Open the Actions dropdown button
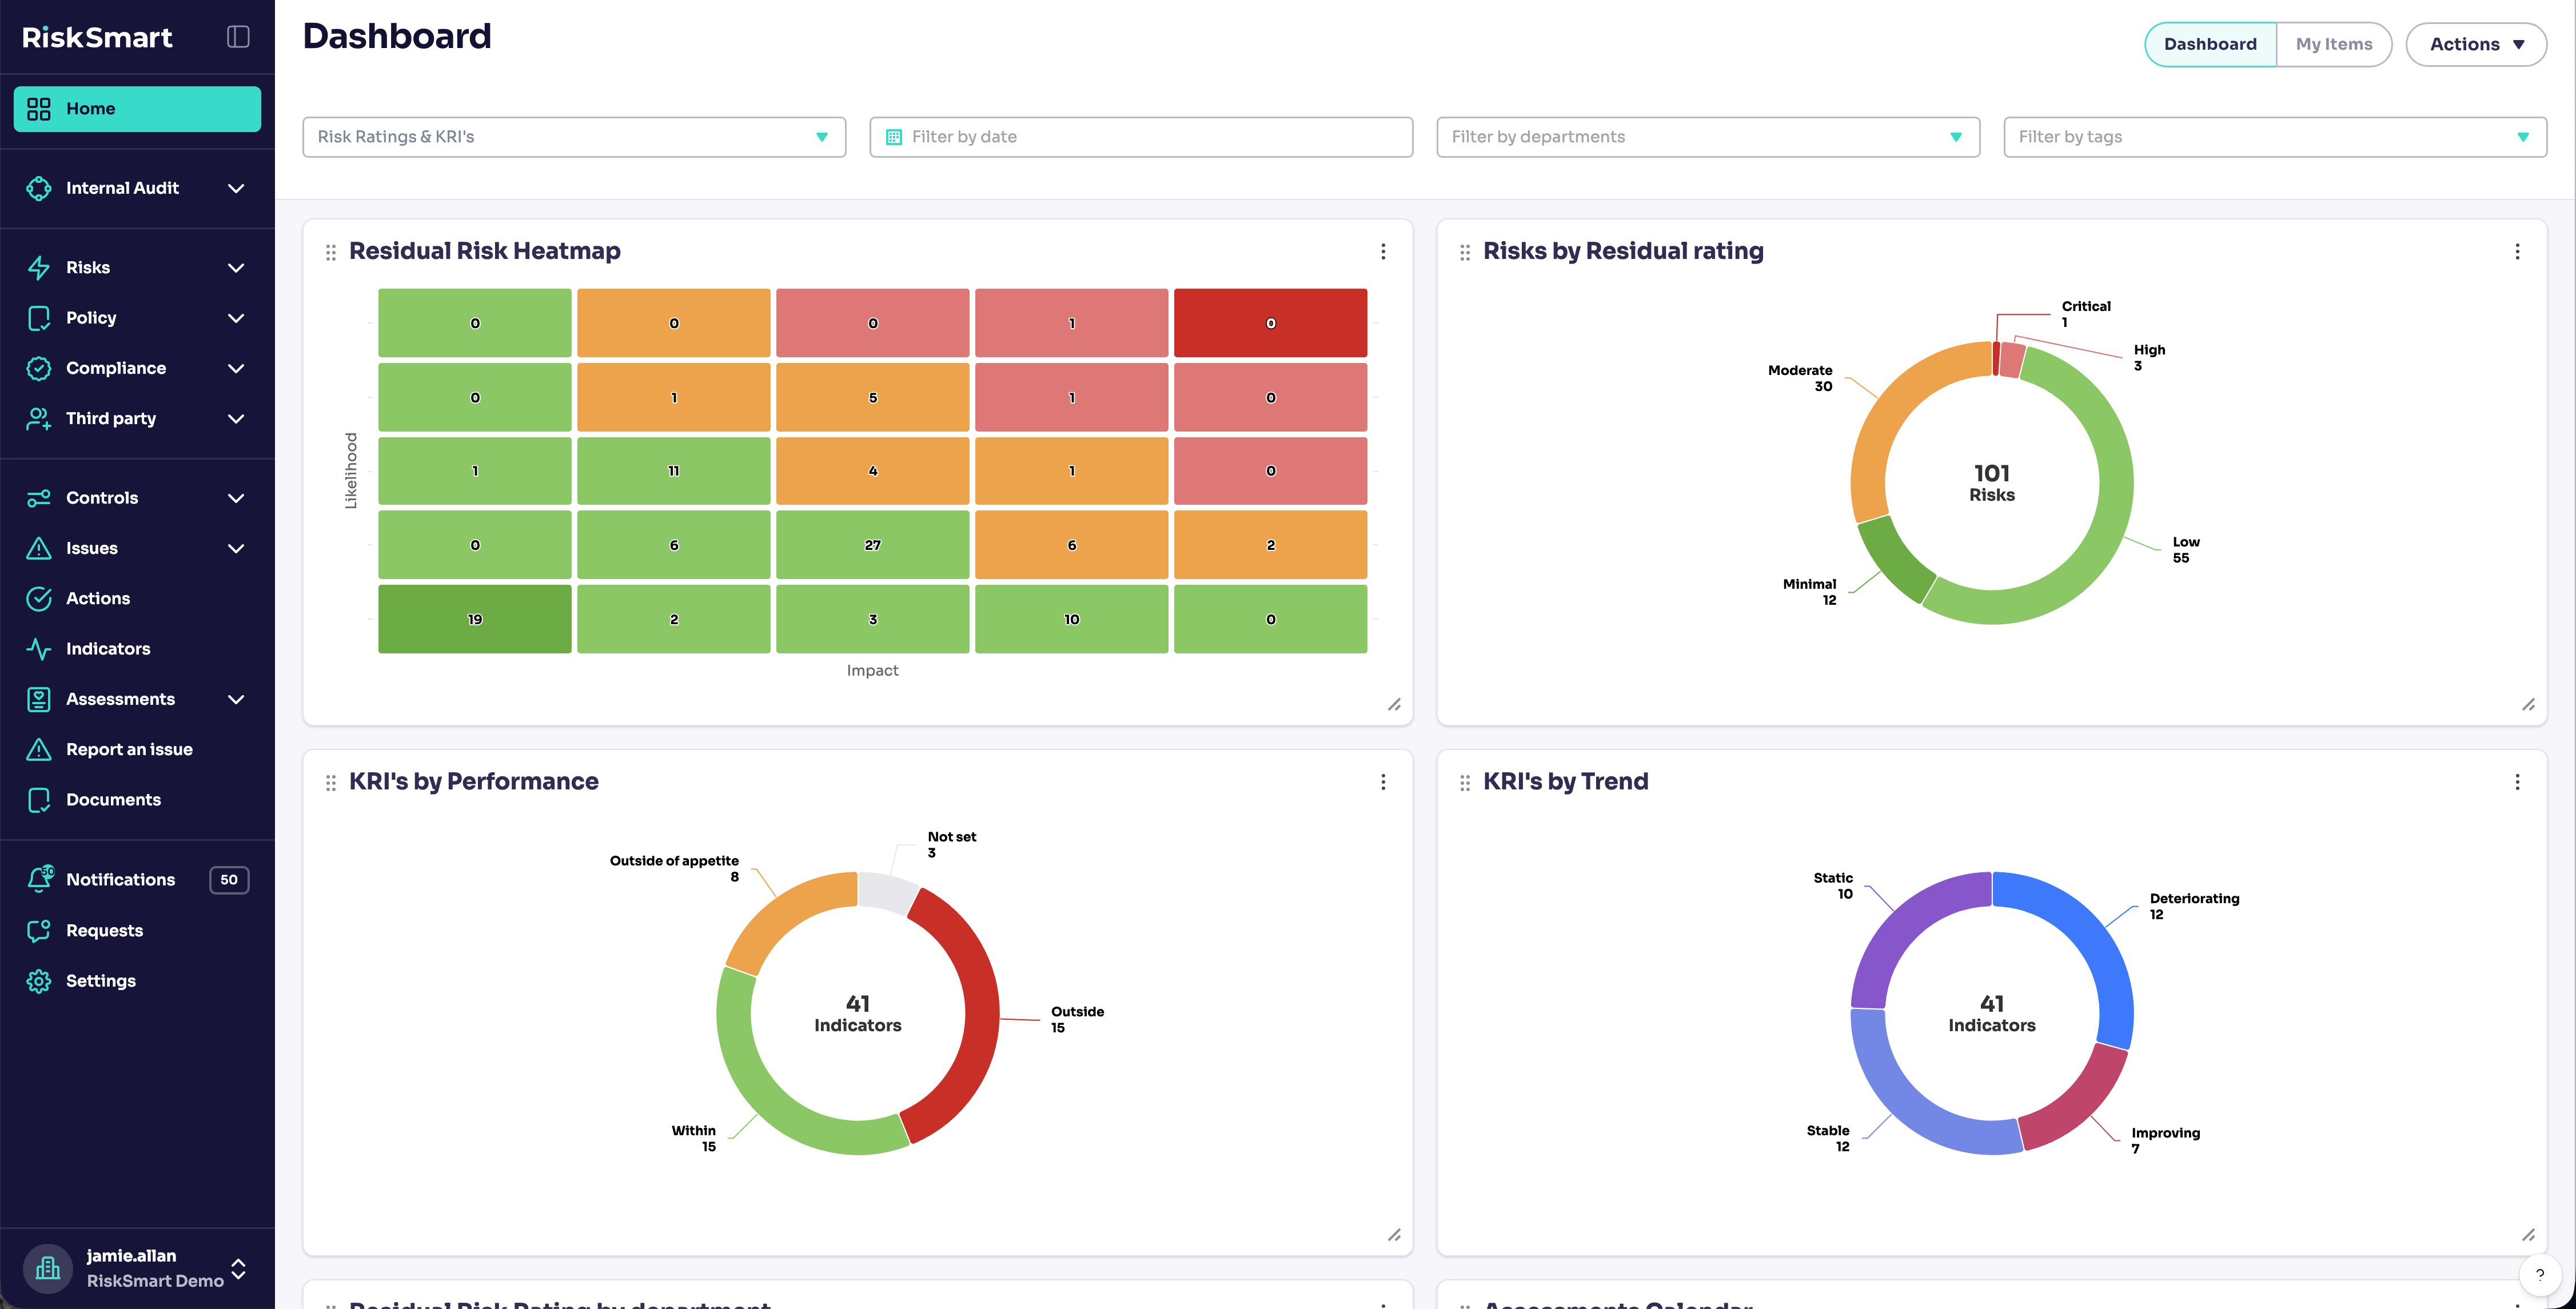 [x=2476, y=44]
